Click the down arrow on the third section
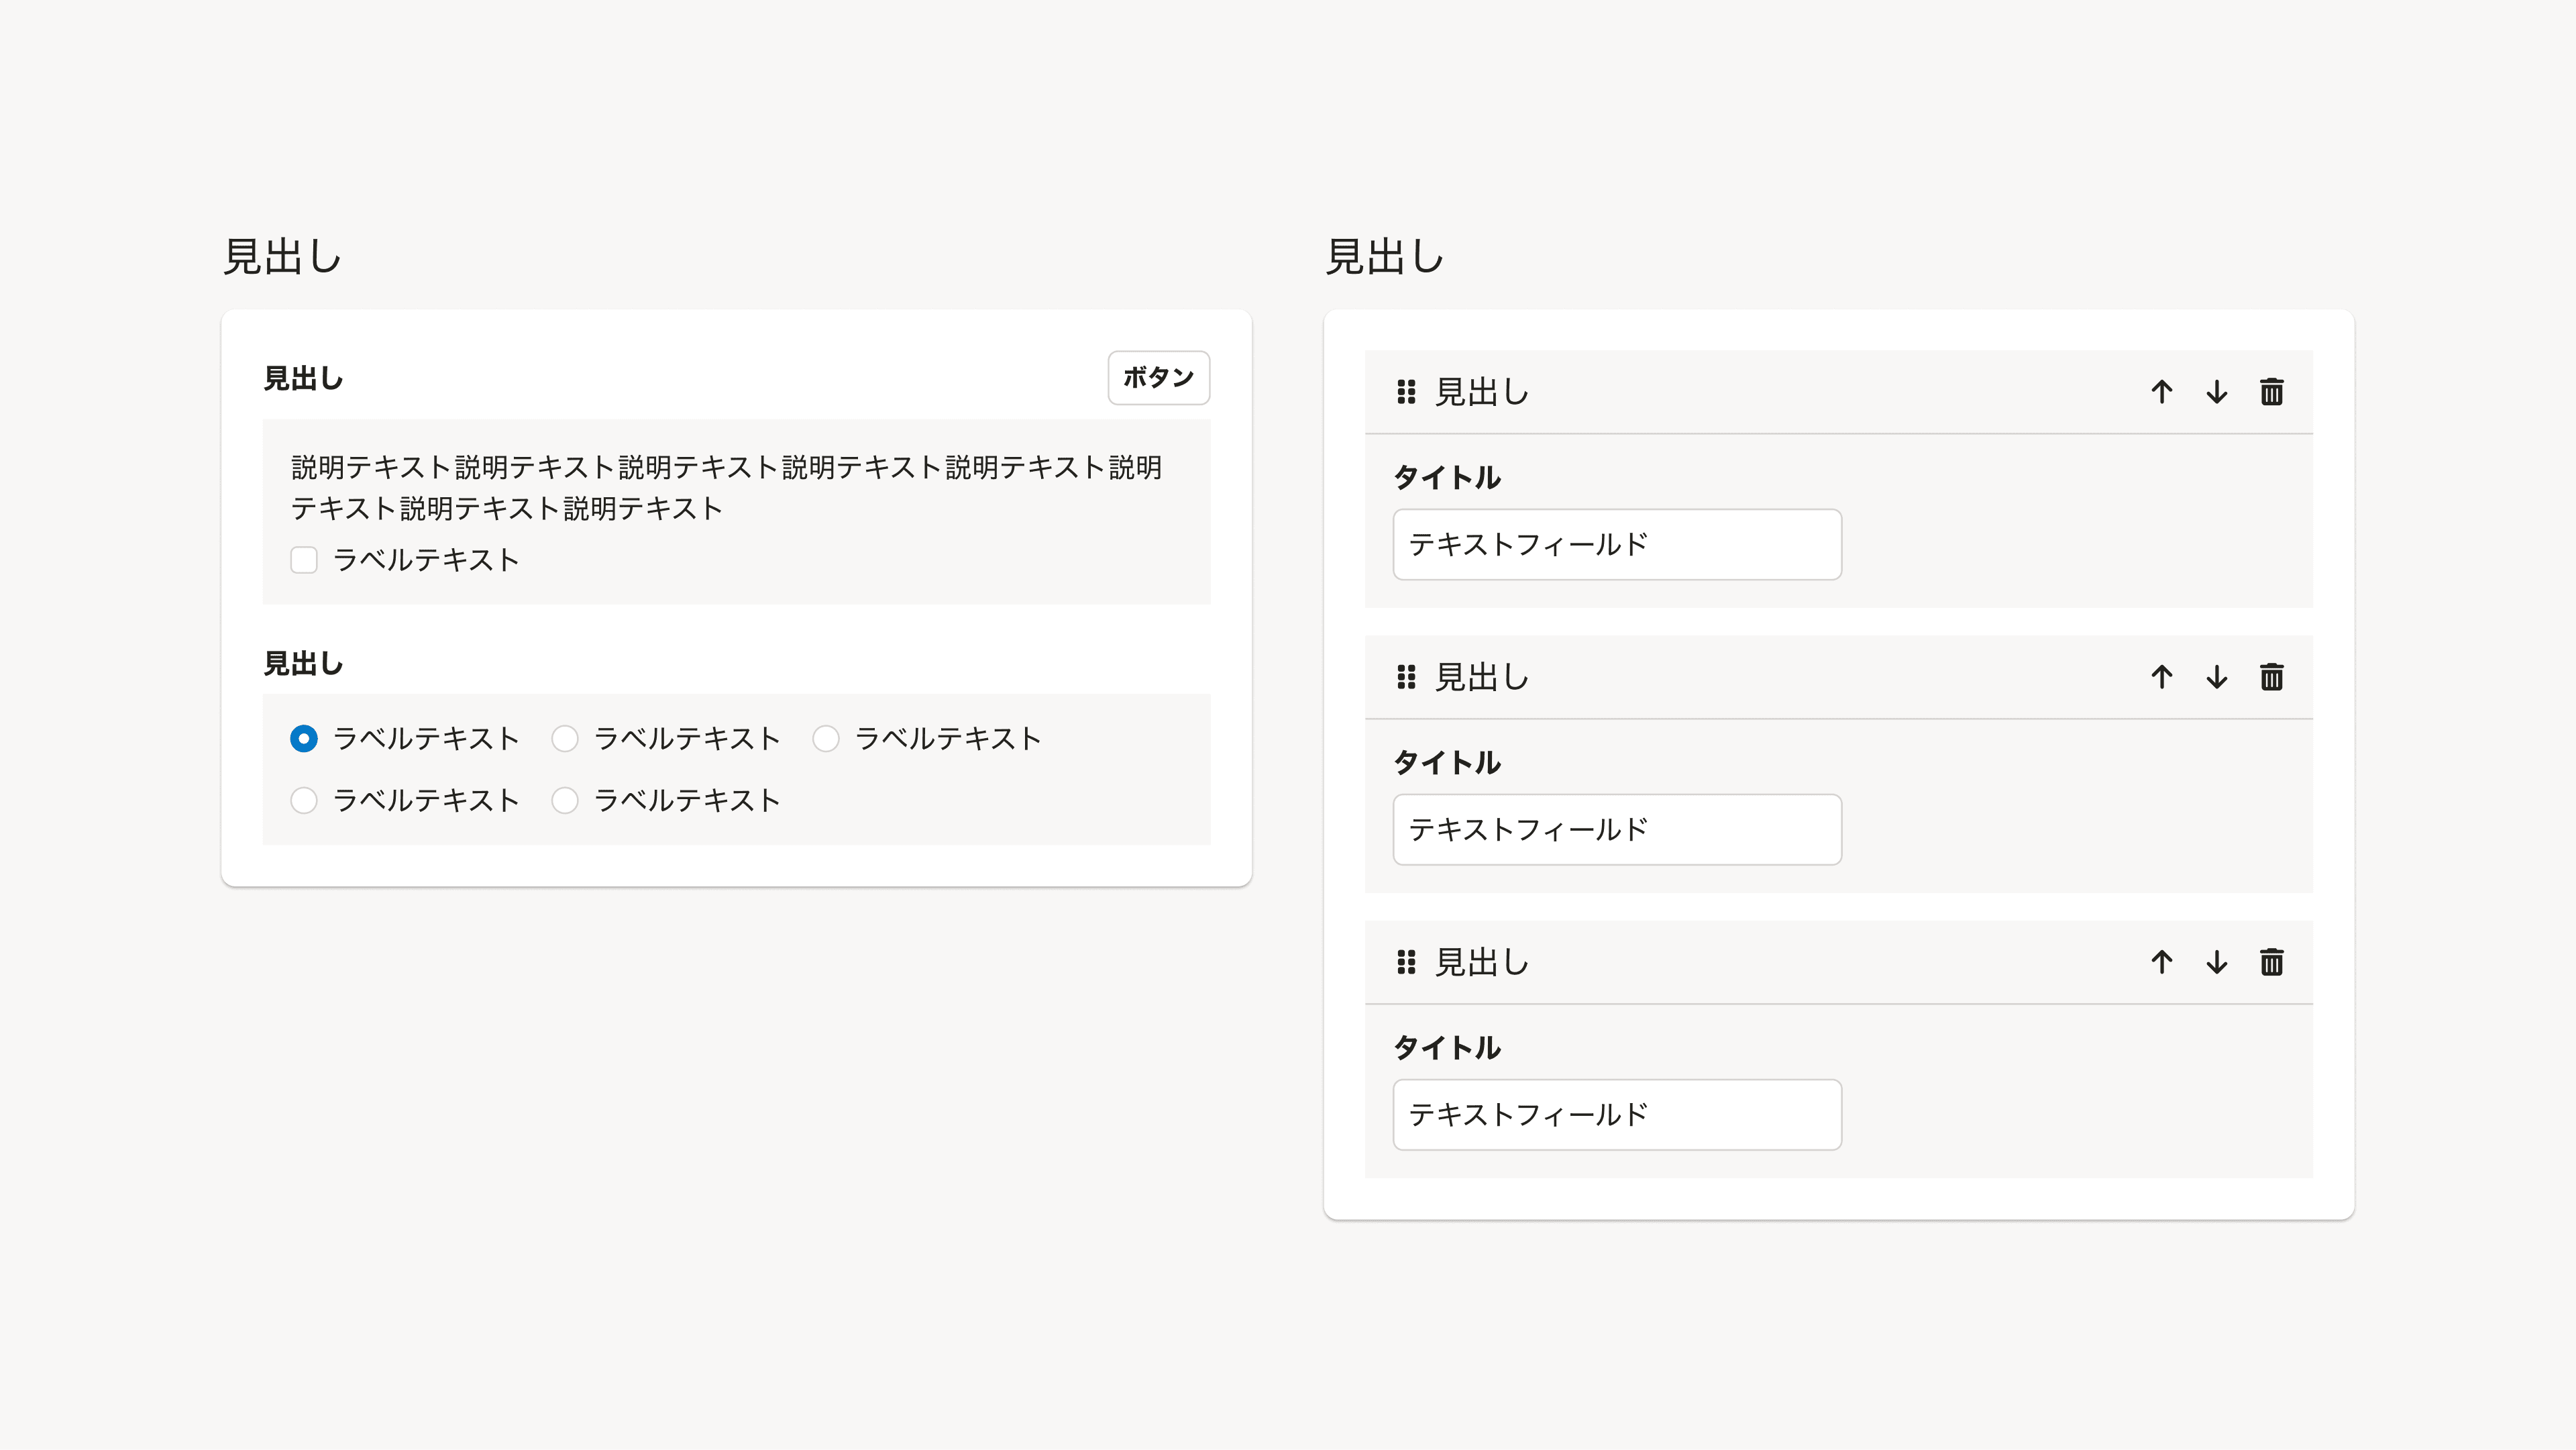This screenshot has width=2576, height=1450. tap(2216, 962)
